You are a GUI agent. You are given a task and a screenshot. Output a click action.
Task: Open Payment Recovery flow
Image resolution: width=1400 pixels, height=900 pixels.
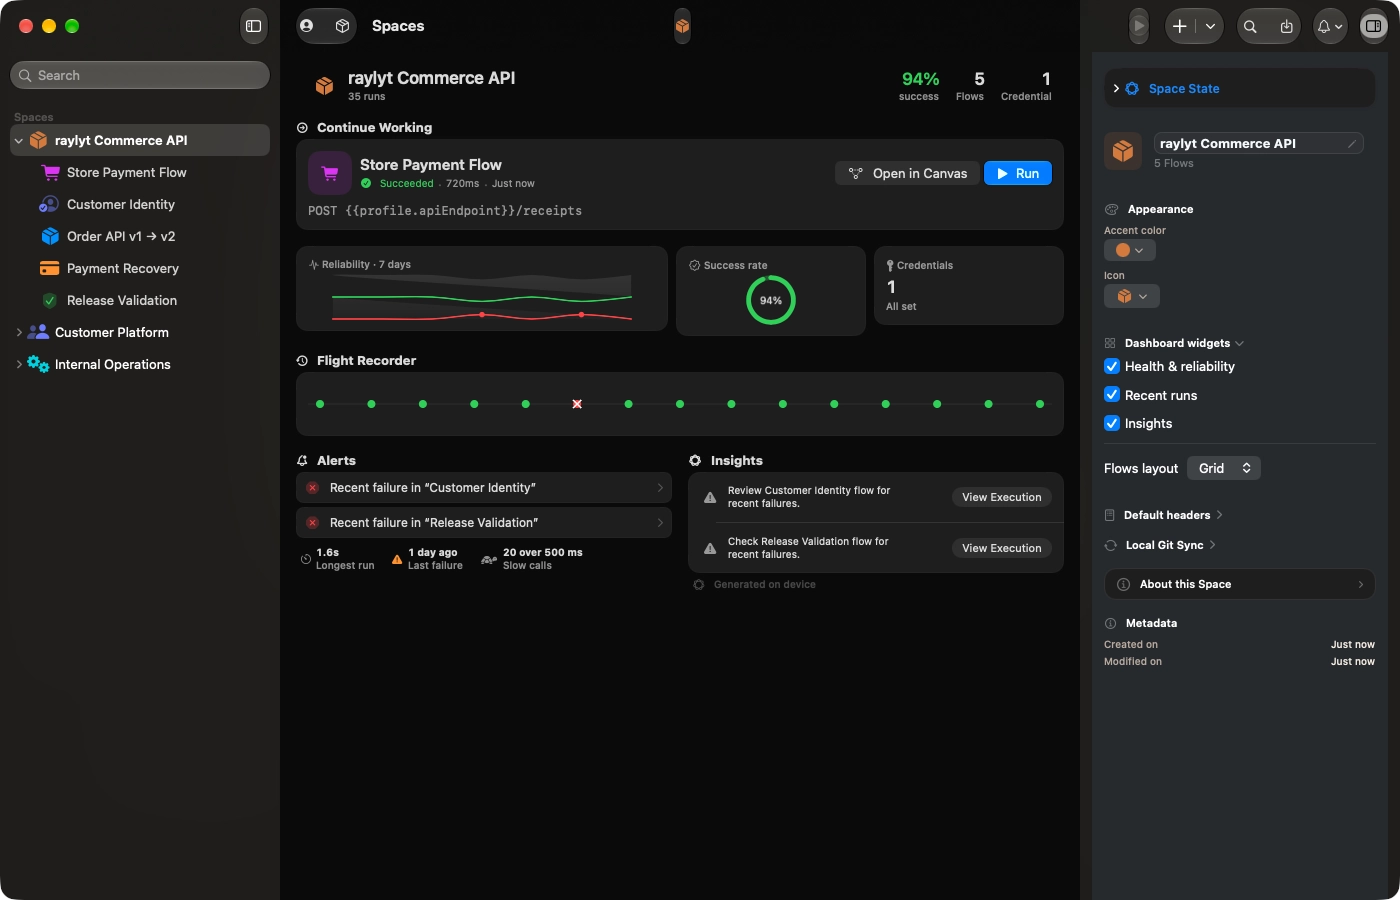pos(141,268)
